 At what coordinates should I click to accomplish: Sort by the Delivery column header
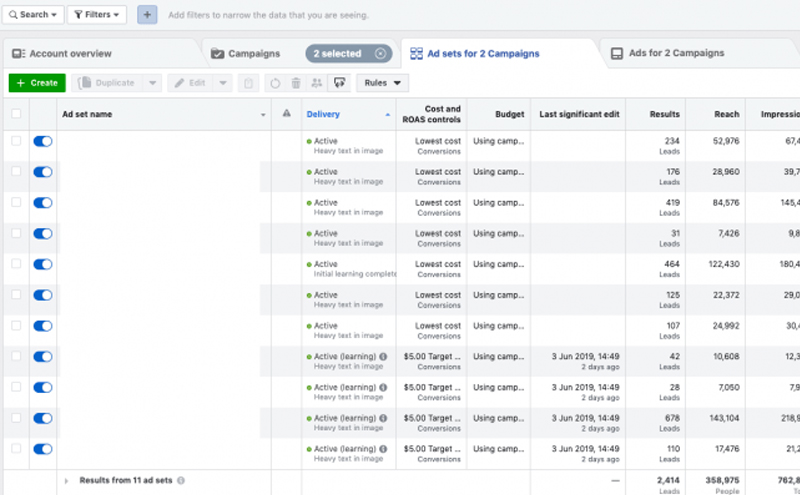323,114
